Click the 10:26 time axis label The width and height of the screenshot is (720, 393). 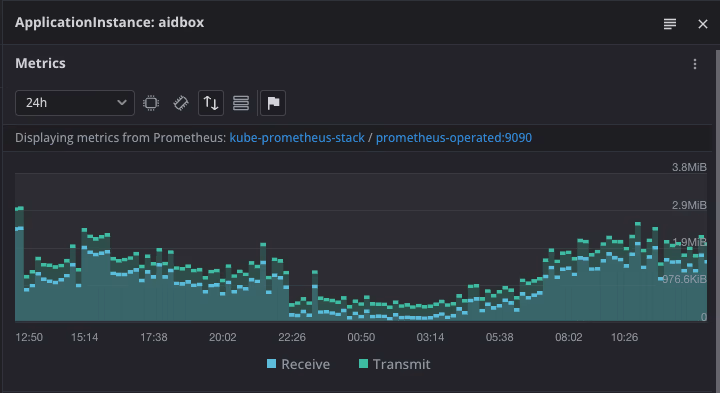pyautogui.click(x=624, y=337)
